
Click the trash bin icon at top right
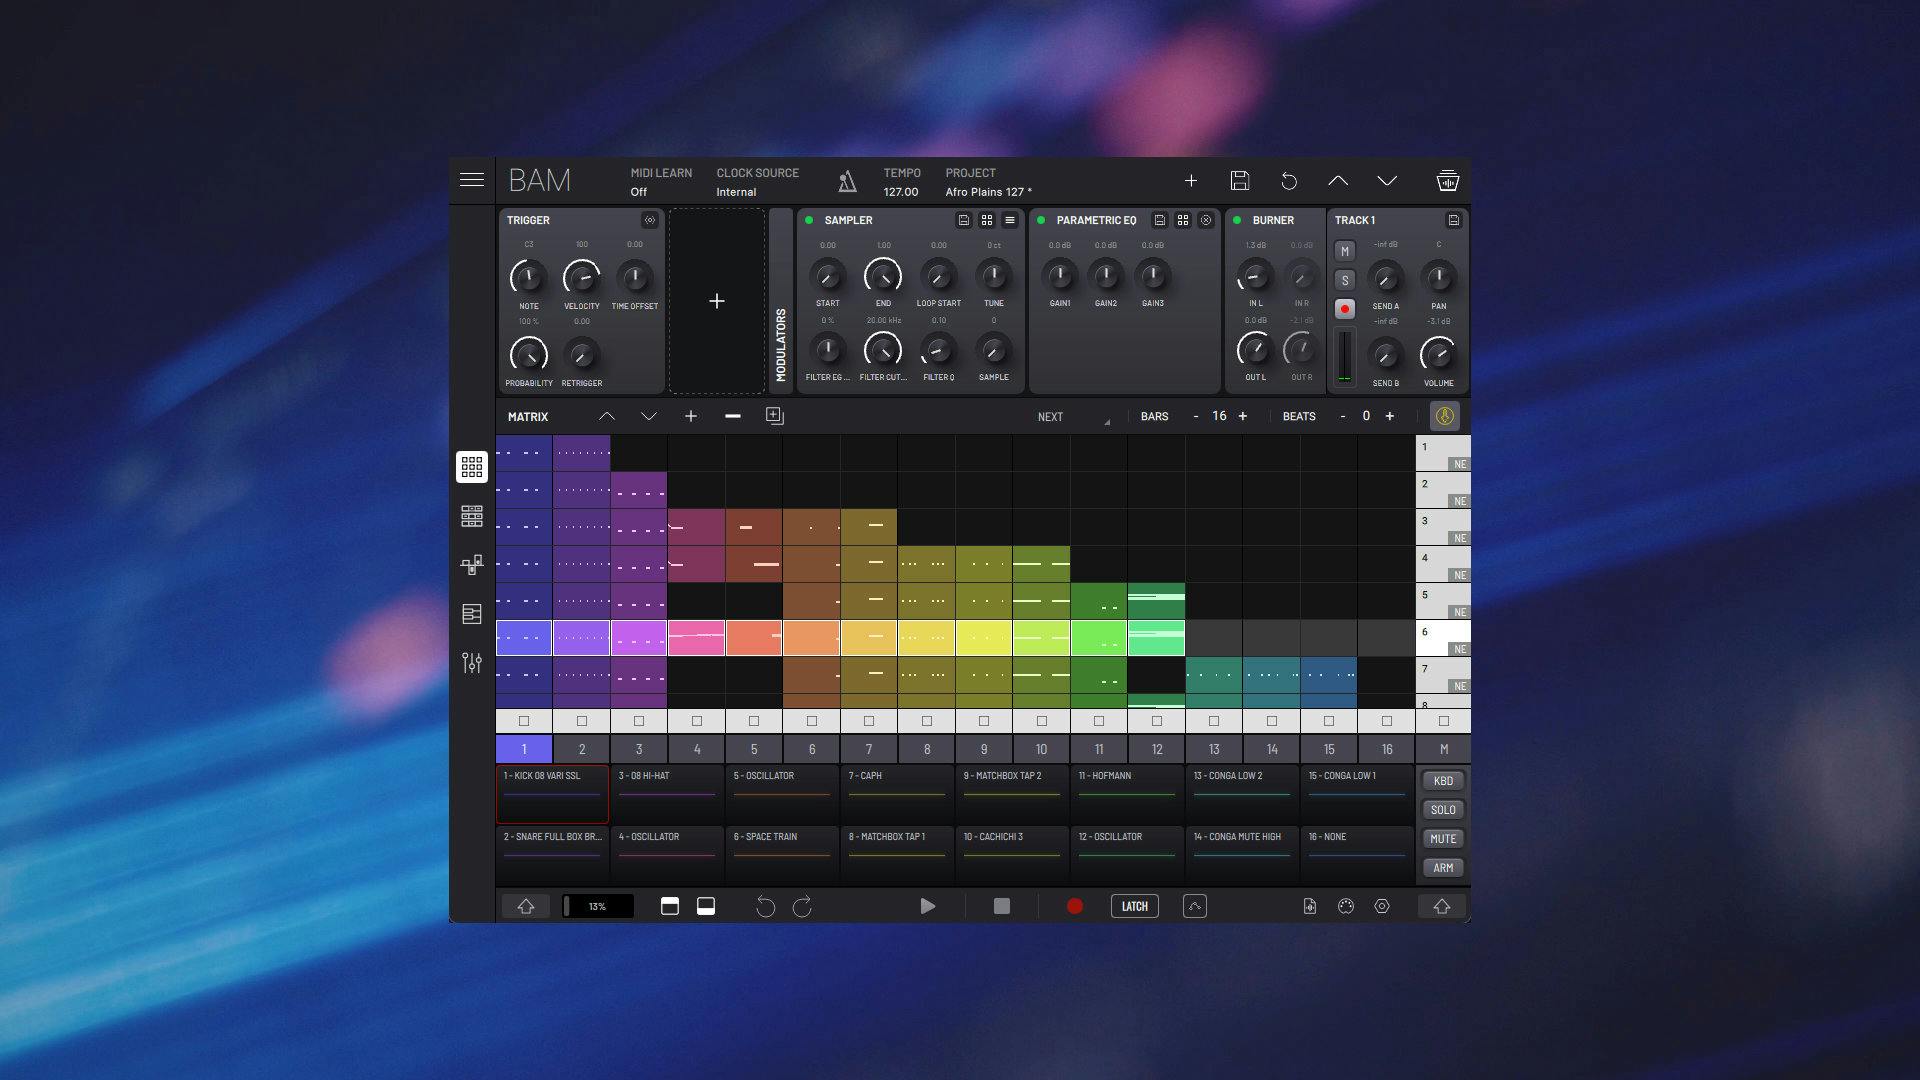(1447, 181)
